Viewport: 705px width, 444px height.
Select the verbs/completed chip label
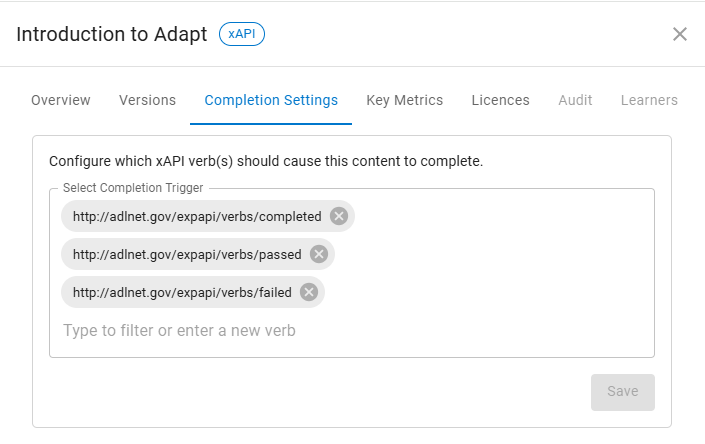(x=197, y=216)
